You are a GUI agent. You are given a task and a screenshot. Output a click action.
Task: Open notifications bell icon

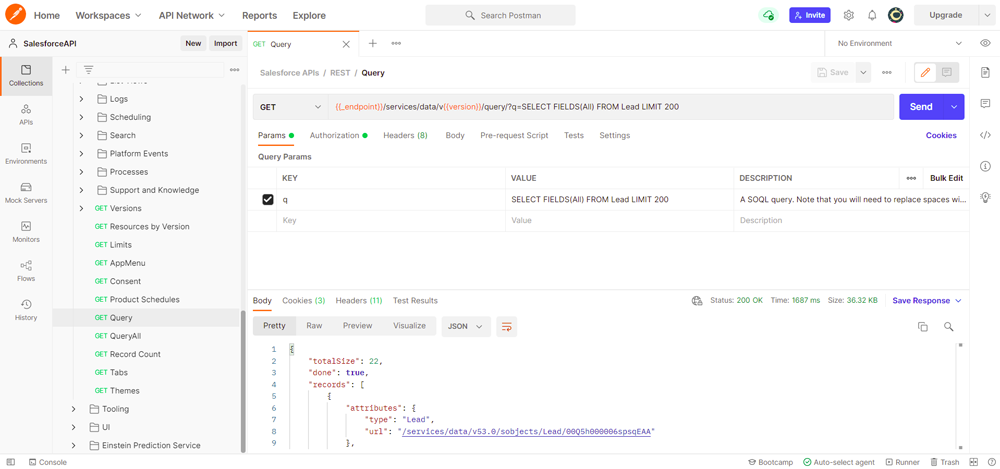click(x=872, y=15)
